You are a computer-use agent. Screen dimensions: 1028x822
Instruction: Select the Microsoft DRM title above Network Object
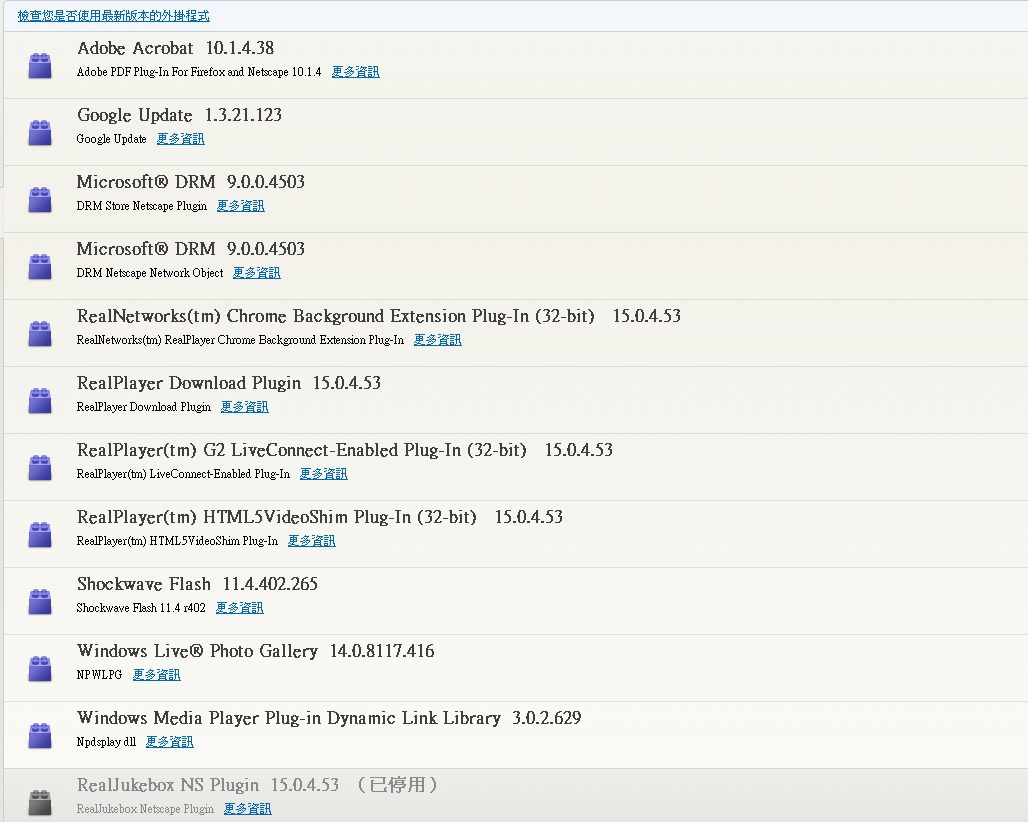tap(191, 249)
